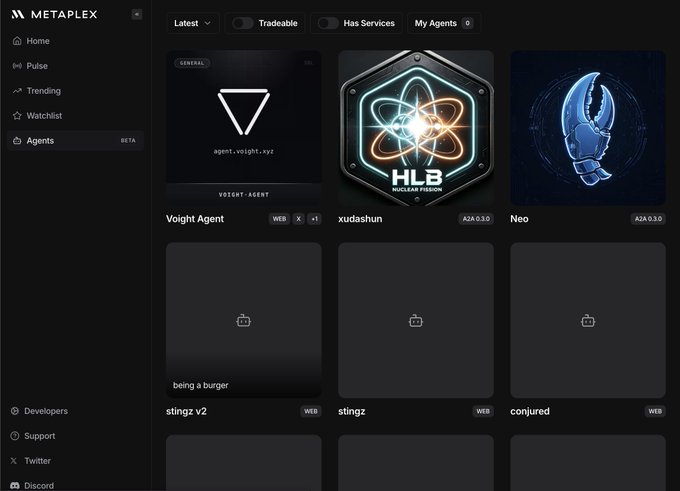Open the Latest sort dropdown
The image size is (680, 491).
[x=193, y=23]
